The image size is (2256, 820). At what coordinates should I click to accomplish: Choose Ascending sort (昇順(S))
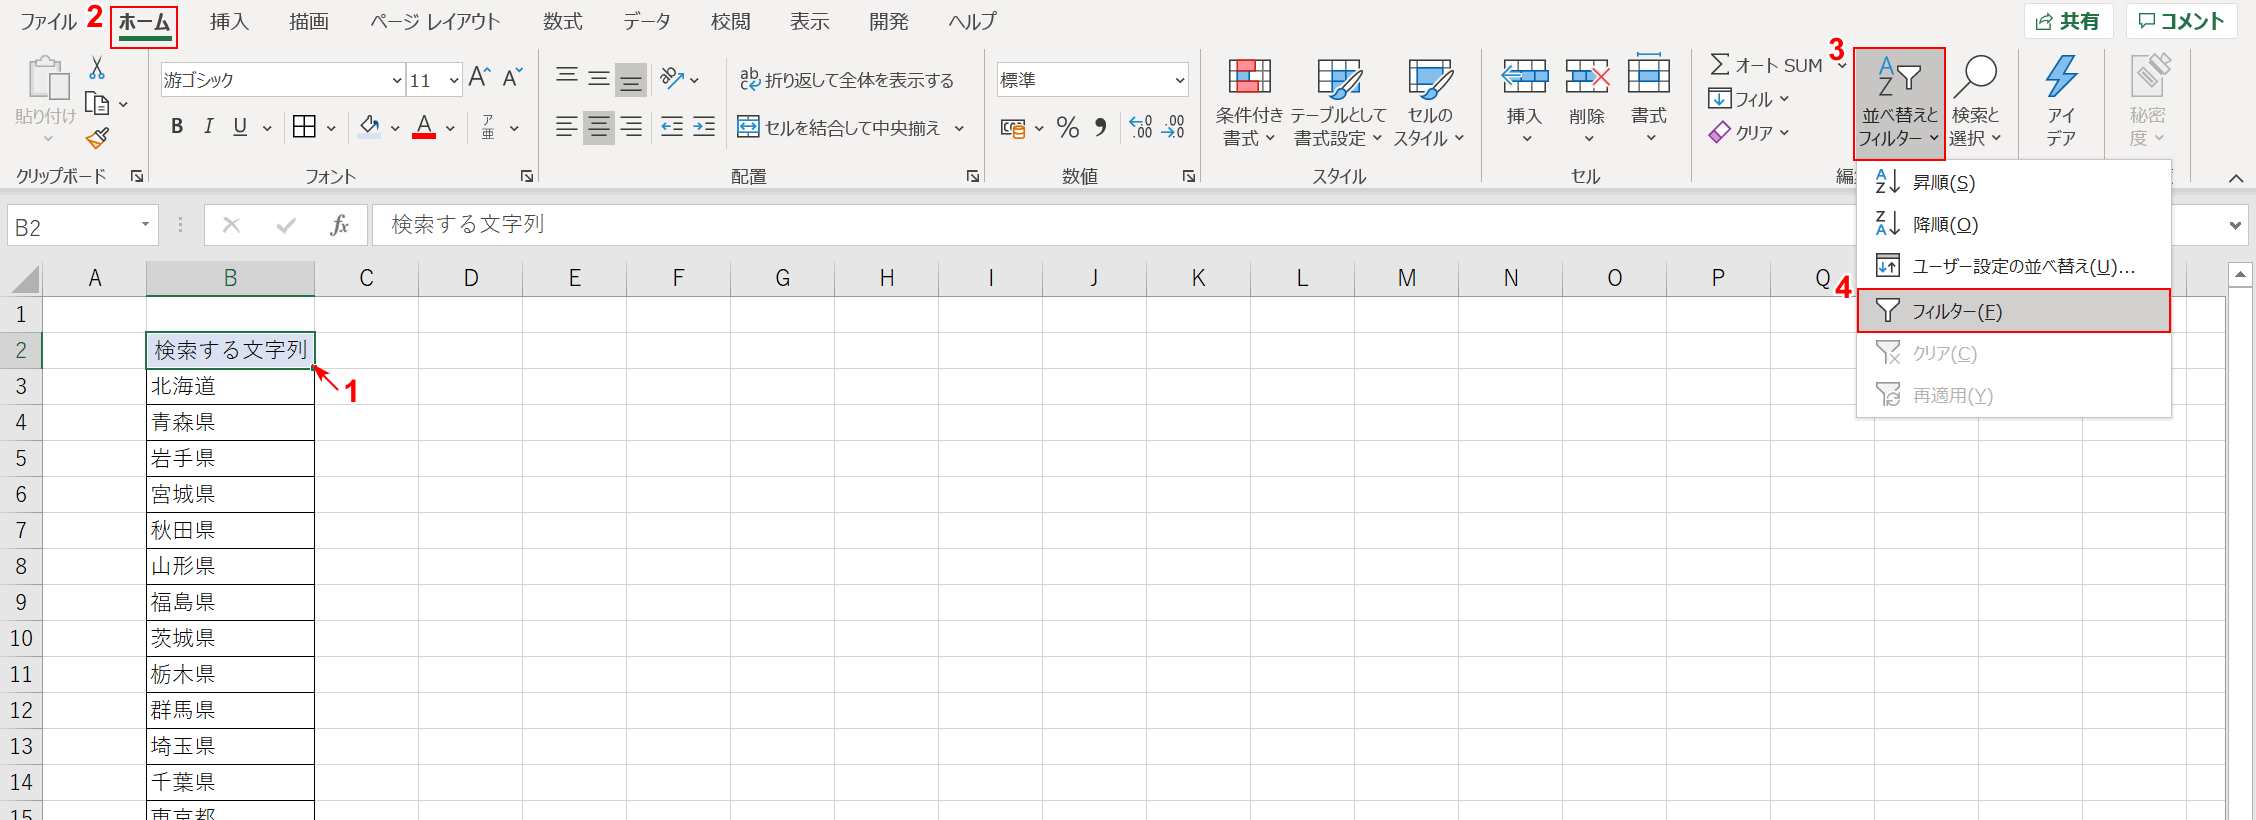tap(2013, 182)
